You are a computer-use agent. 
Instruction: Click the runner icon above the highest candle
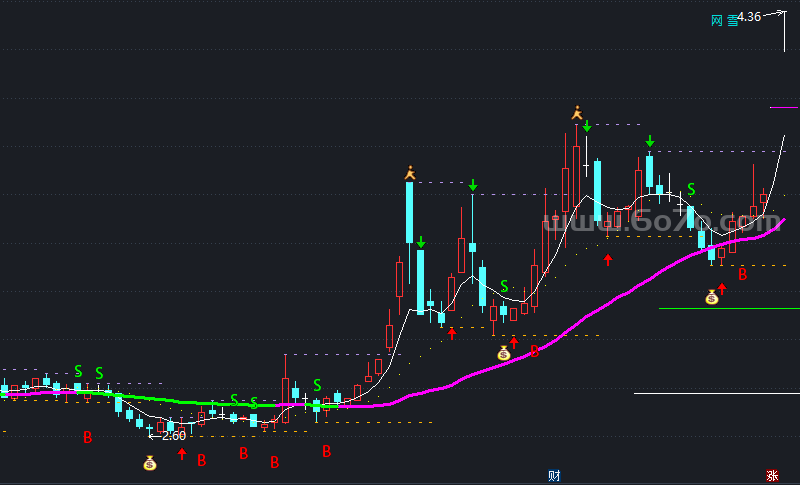pos(577,113)
